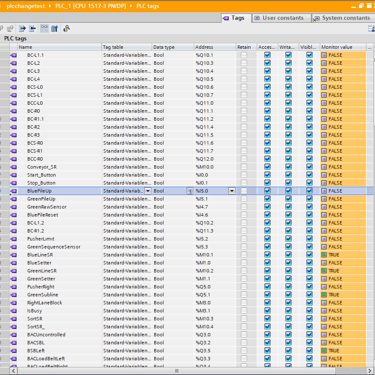
Task: Select the BACLoadBeltLeft tag name
Action: tap(46, 359)
